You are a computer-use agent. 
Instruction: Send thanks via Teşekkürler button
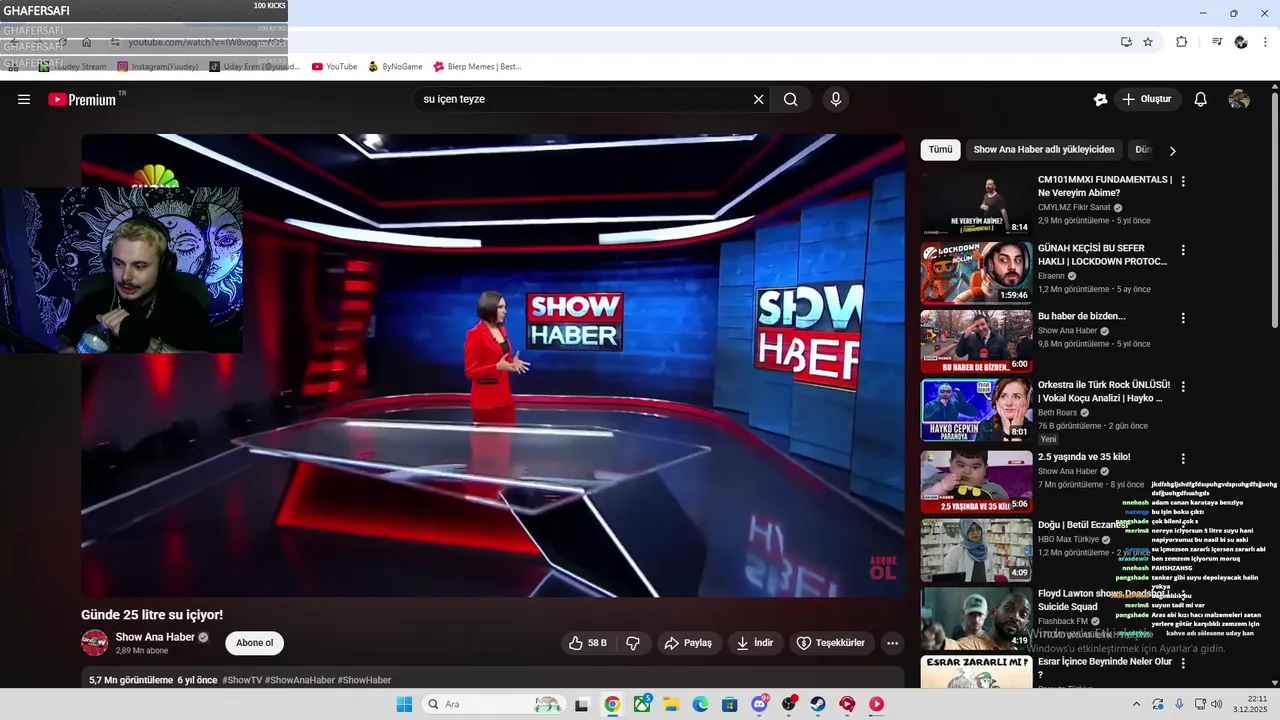[830, 643]
